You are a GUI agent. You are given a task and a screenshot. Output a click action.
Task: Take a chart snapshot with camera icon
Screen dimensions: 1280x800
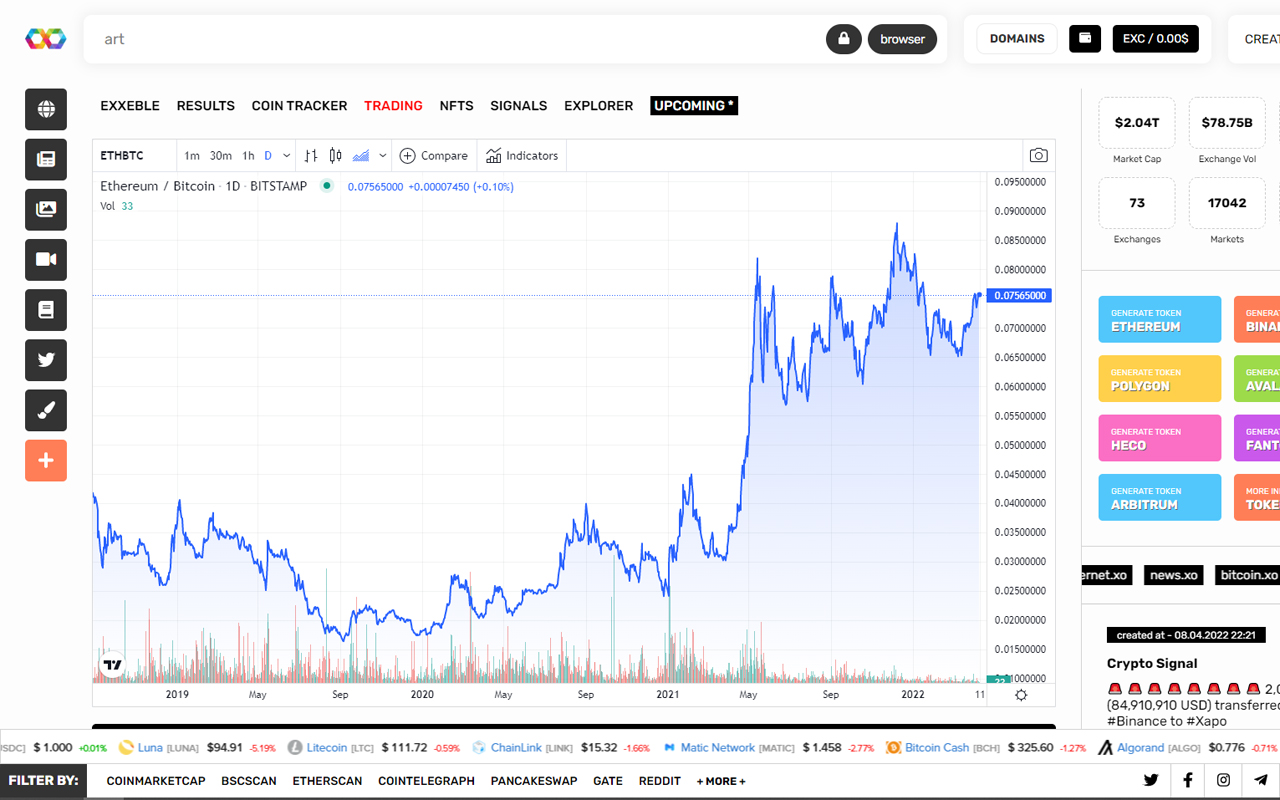tap(1039, 155)
